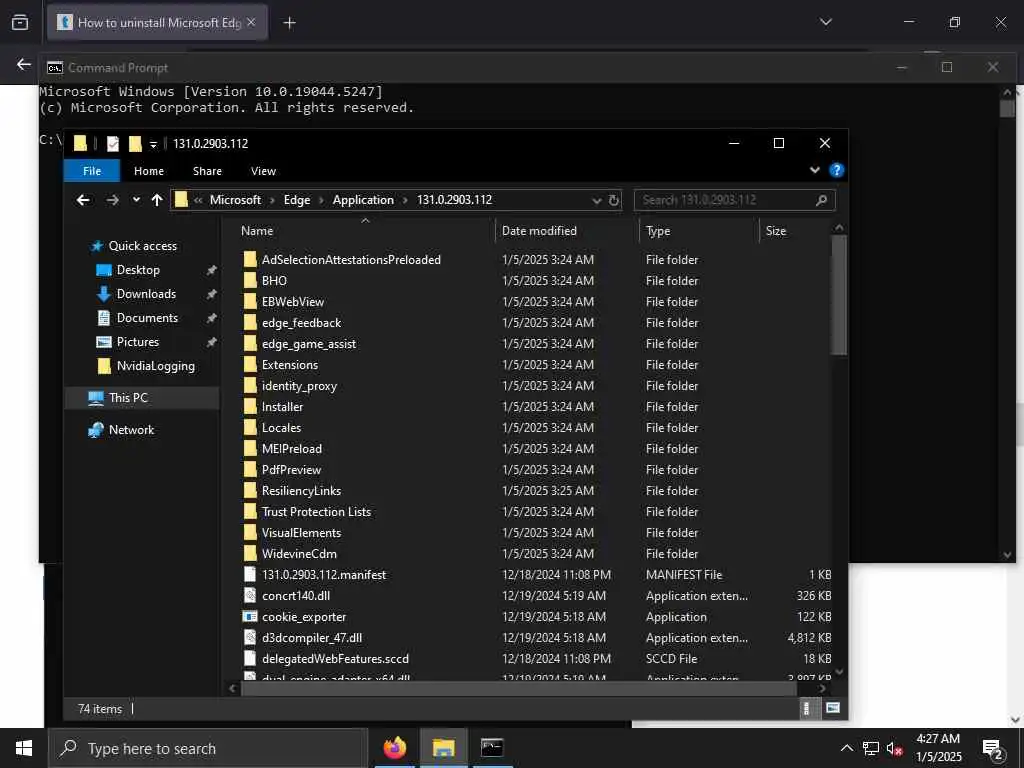Image resolution: width=1024 pixels, height=768 pixels.
Task: Select the Extensions folder
Action: (289, 364)
